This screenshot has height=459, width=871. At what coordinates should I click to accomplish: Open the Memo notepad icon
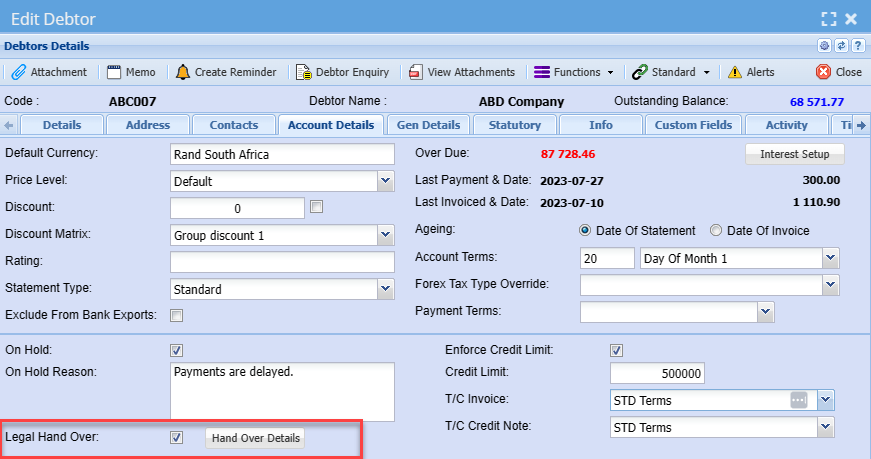click(x=114, y=72)
